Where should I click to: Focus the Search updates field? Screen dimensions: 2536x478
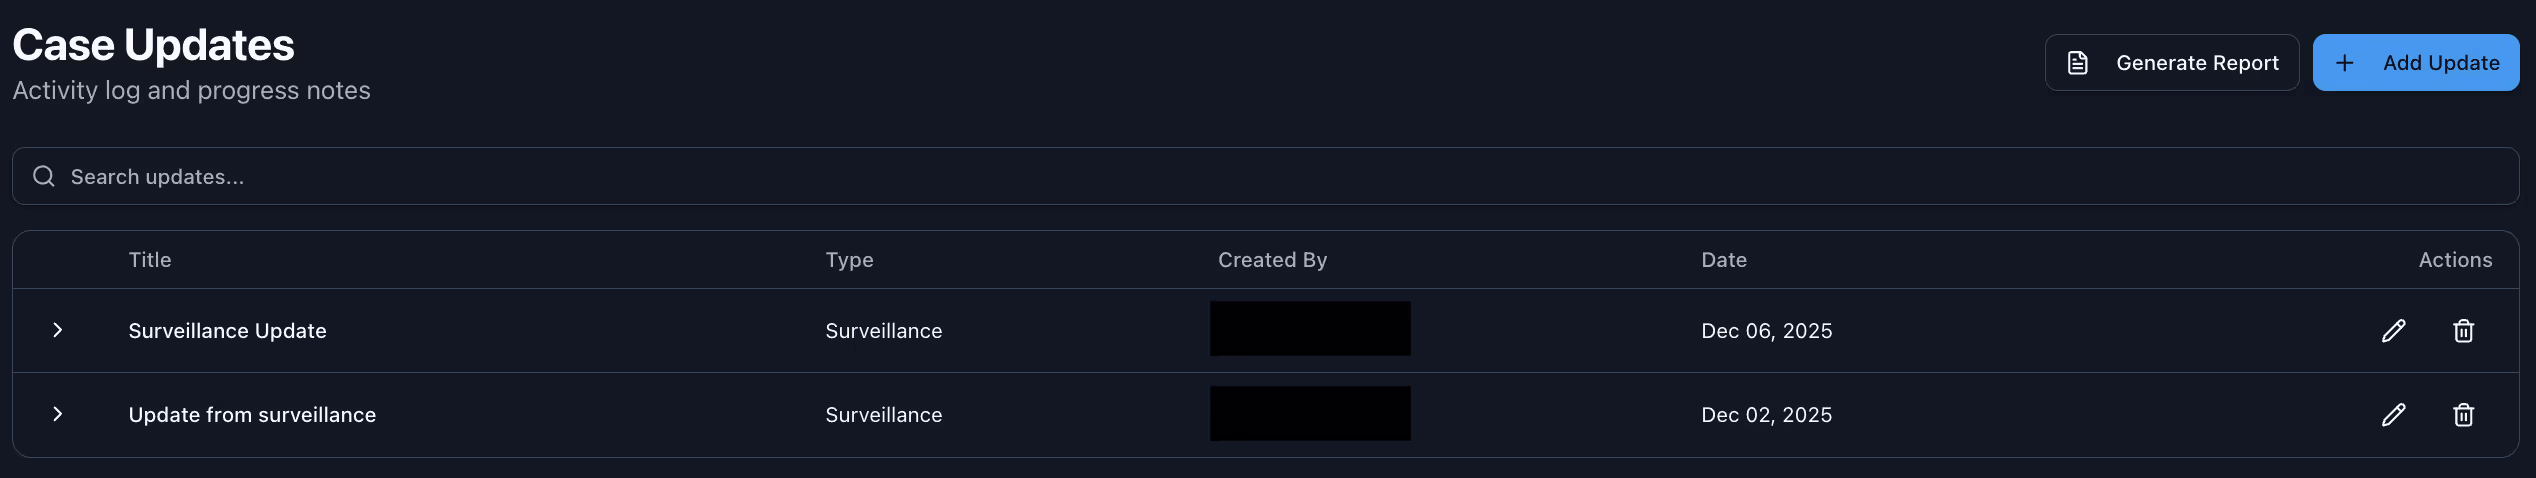click(1200, 177)
